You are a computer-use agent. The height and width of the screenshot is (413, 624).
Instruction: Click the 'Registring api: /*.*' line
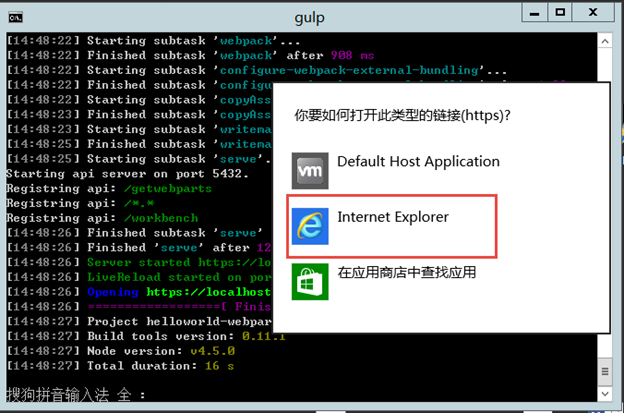(x=80, y=203)
